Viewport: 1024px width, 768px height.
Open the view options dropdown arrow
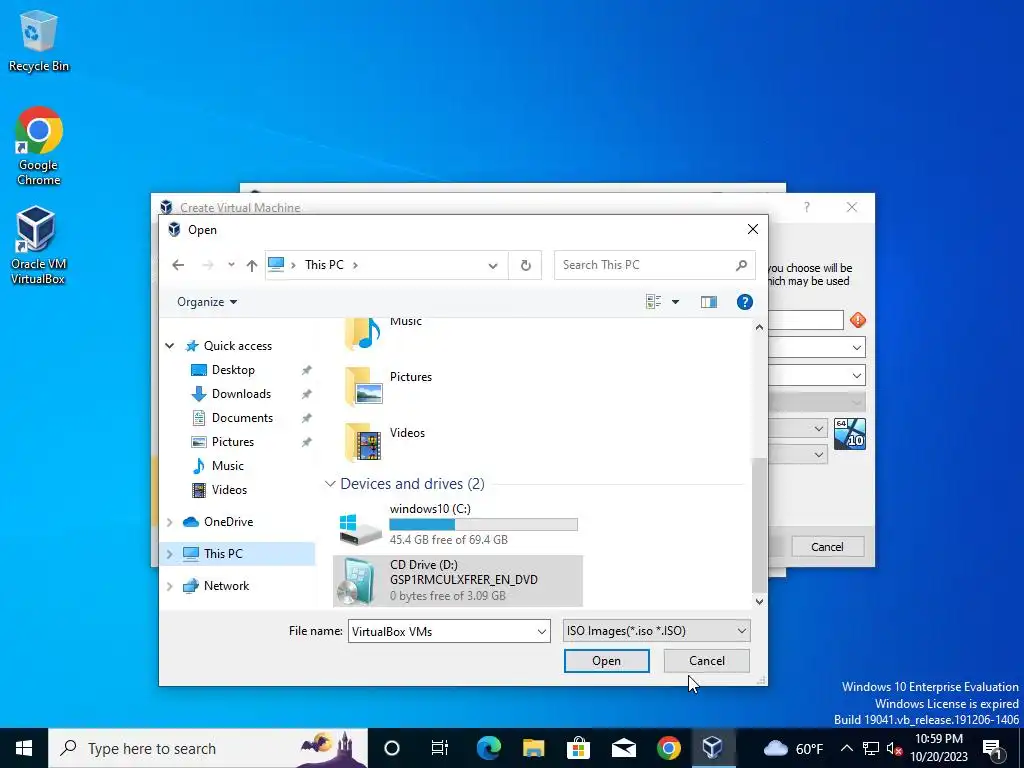pyautogui.click(x=675, y=302)
